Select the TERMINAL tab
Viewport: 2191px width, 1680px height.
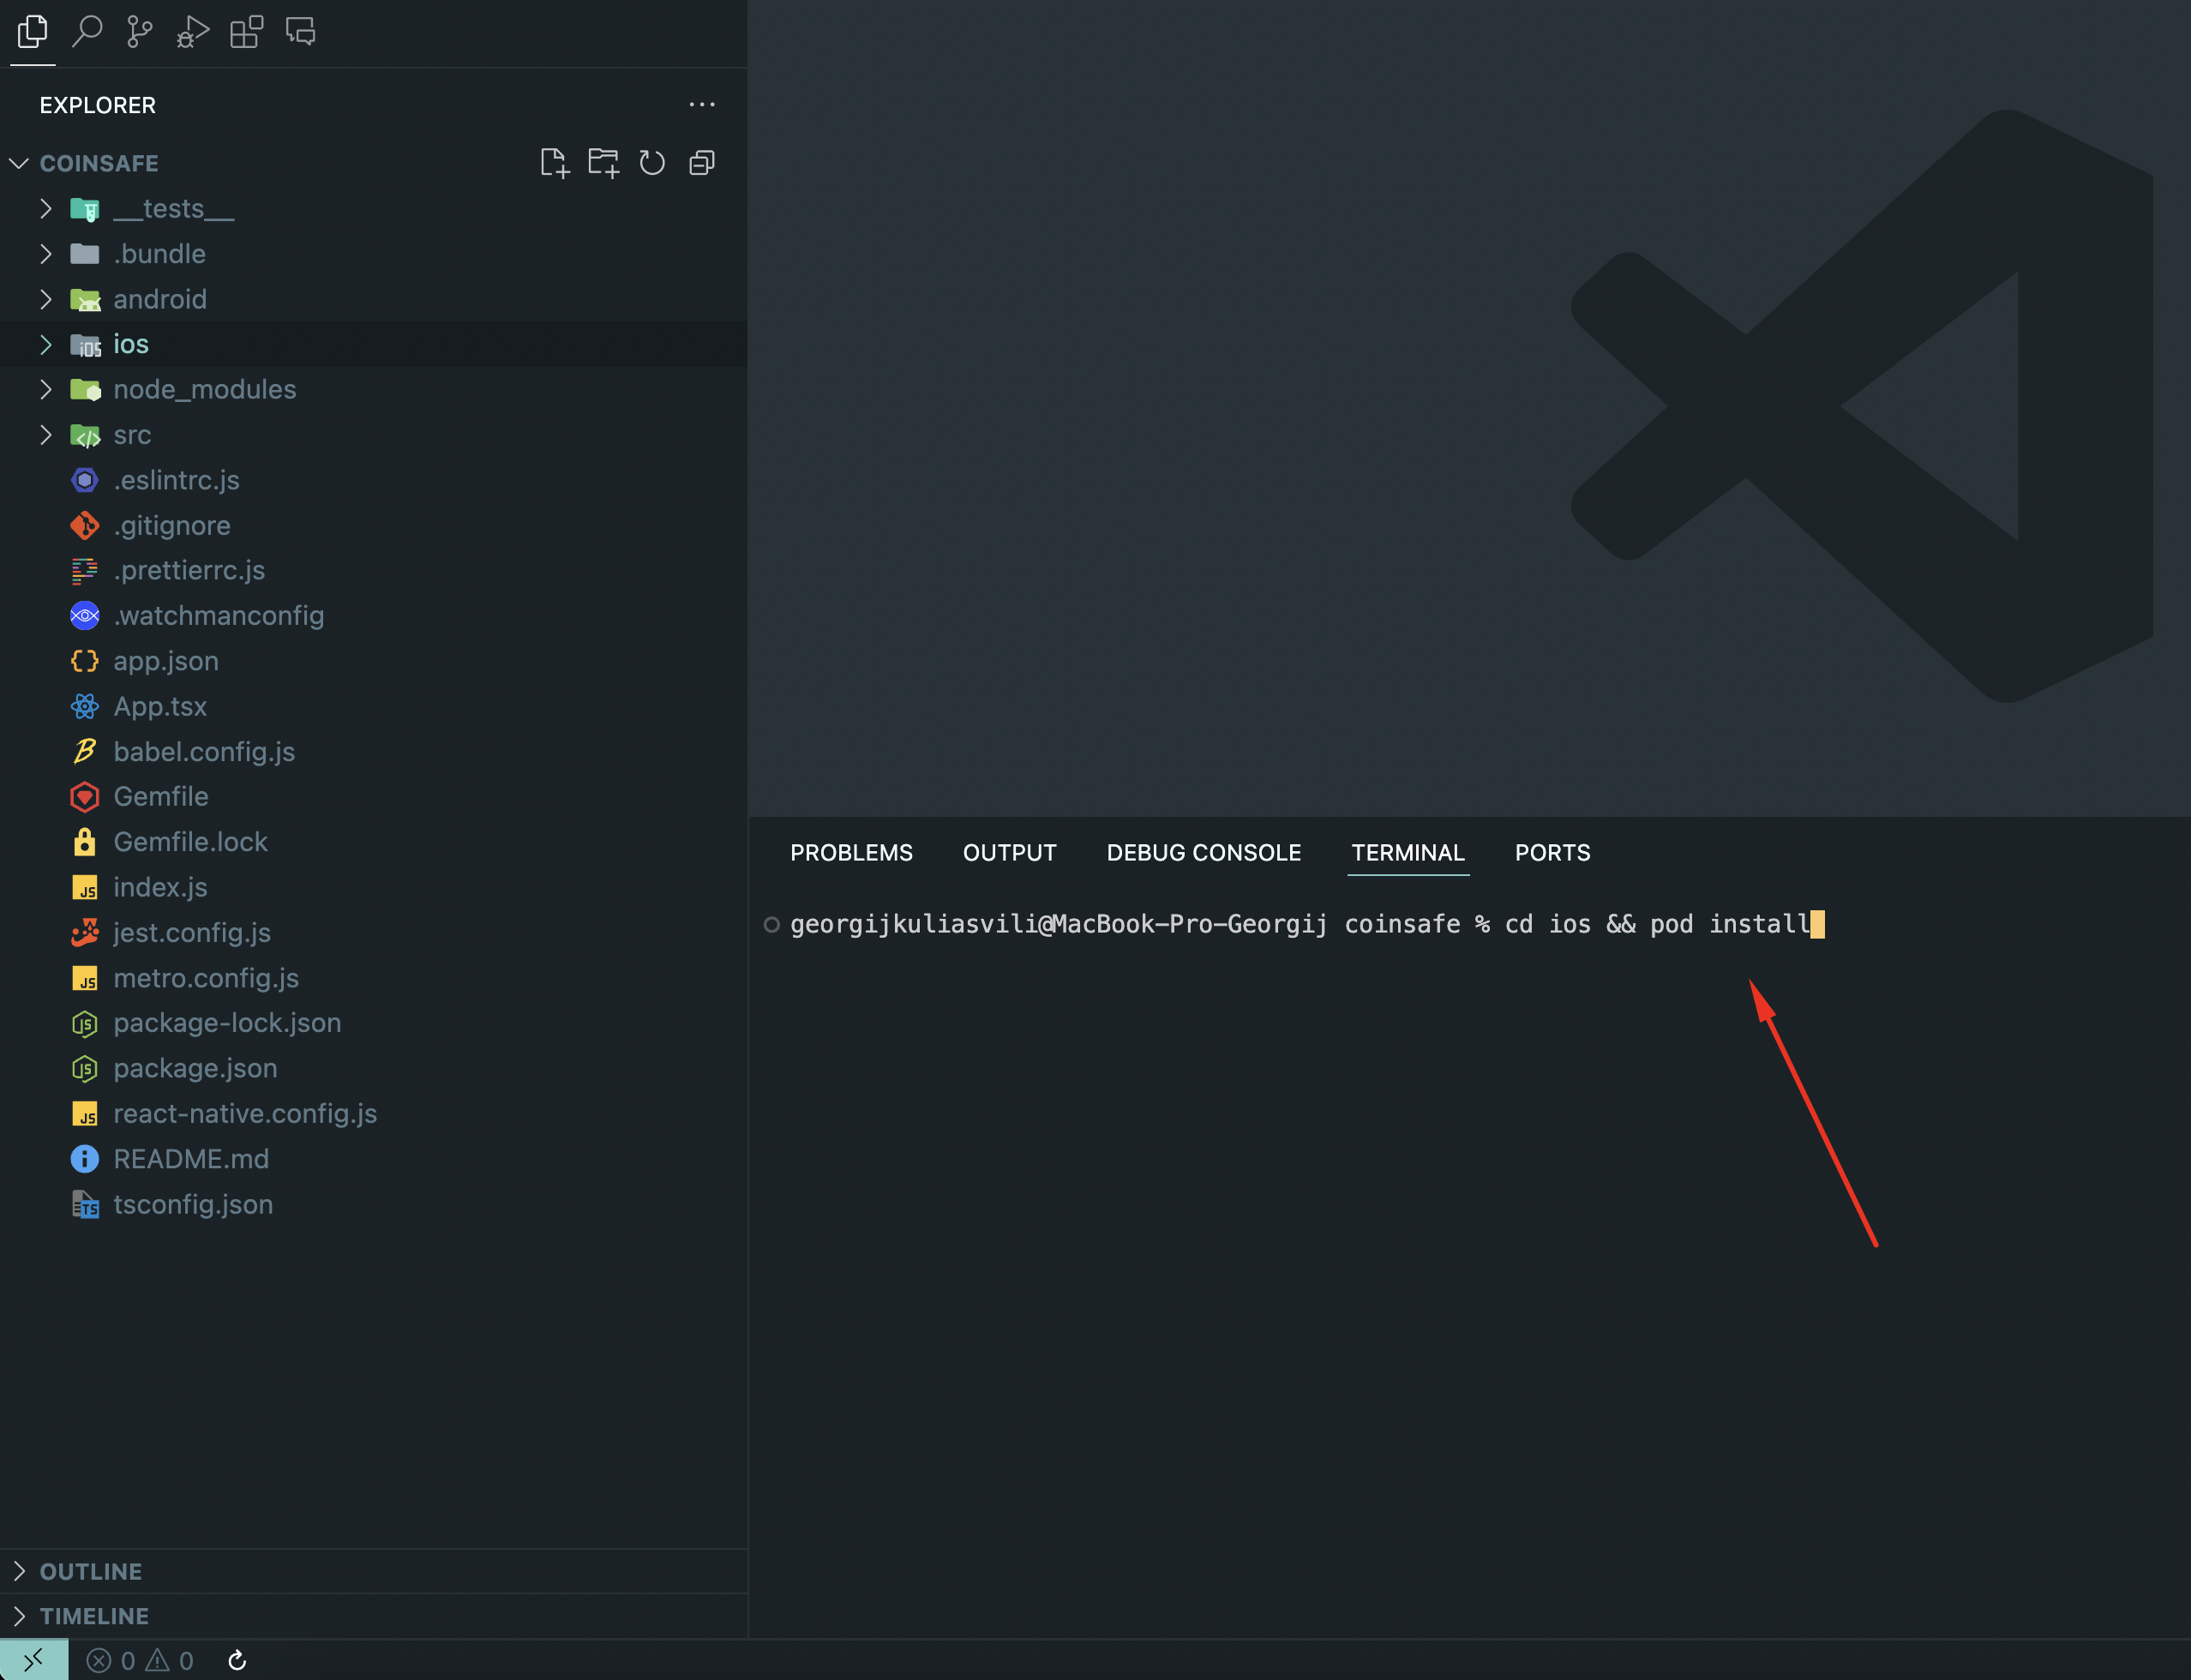coord(1408,853)
